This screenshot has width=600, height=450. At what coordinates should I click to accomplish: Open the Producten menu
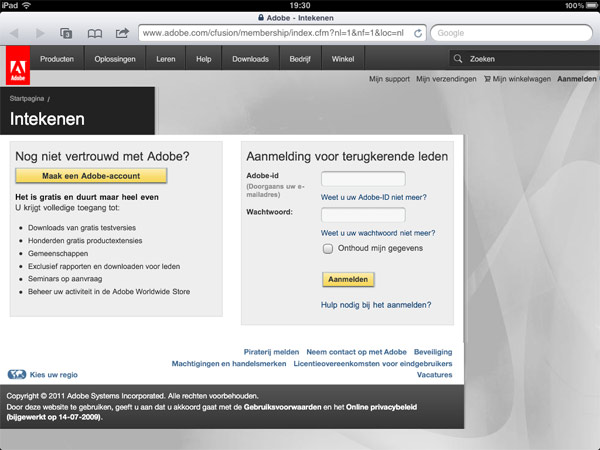coord(57,59)
